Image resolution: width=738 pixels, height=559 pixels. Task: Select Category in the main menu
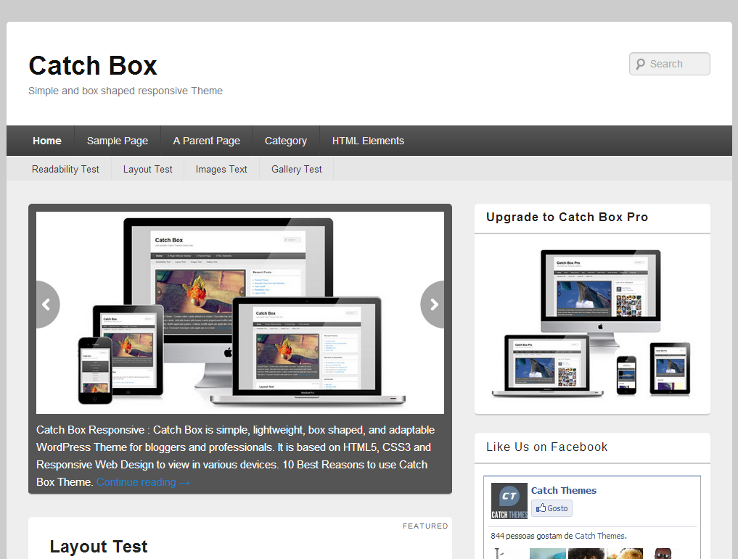285,141
